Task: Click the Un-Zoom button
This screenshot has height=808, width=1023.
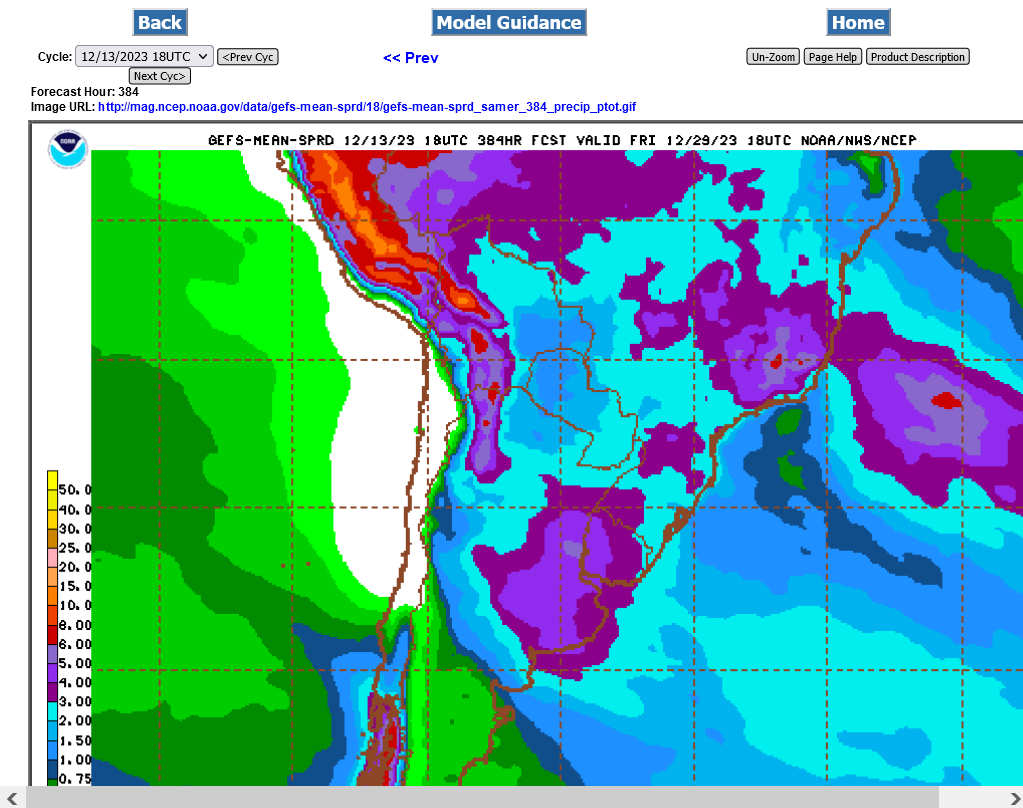Action: coord(773,57)
